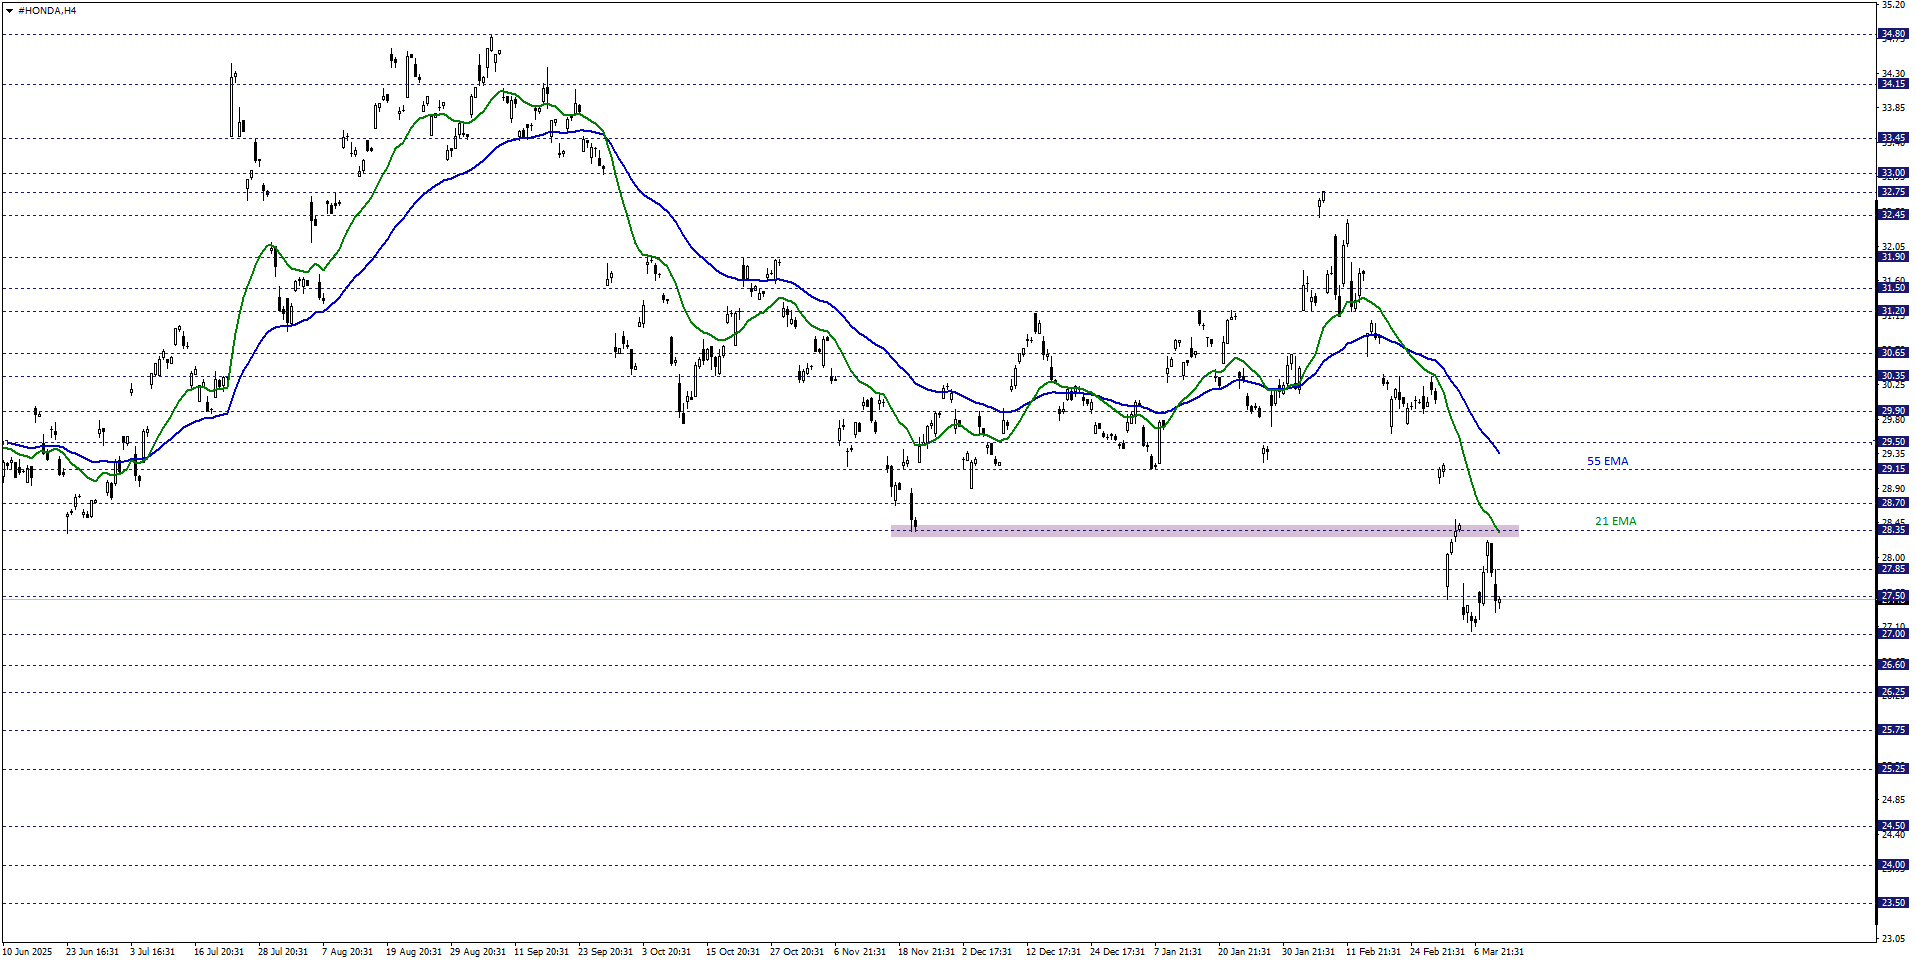Click the 28.35 price level label
The image size is (1916, 963).
pyautogui.click(x=1893, y=530)
